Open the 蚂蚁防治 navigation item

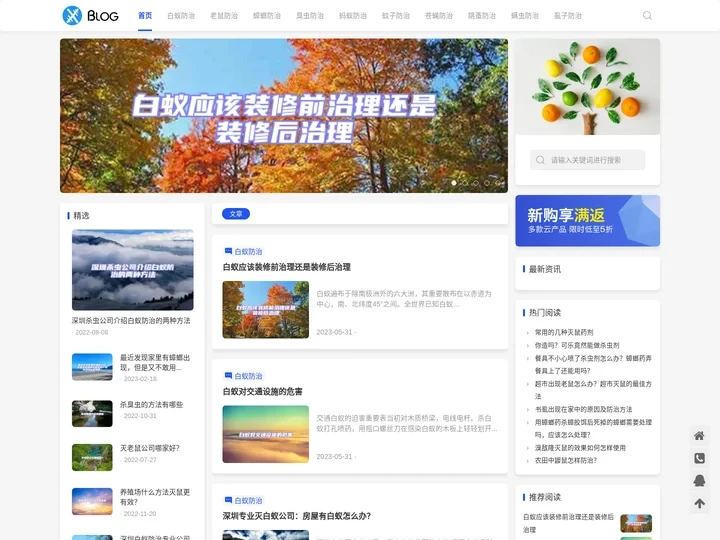pos(353,16)
